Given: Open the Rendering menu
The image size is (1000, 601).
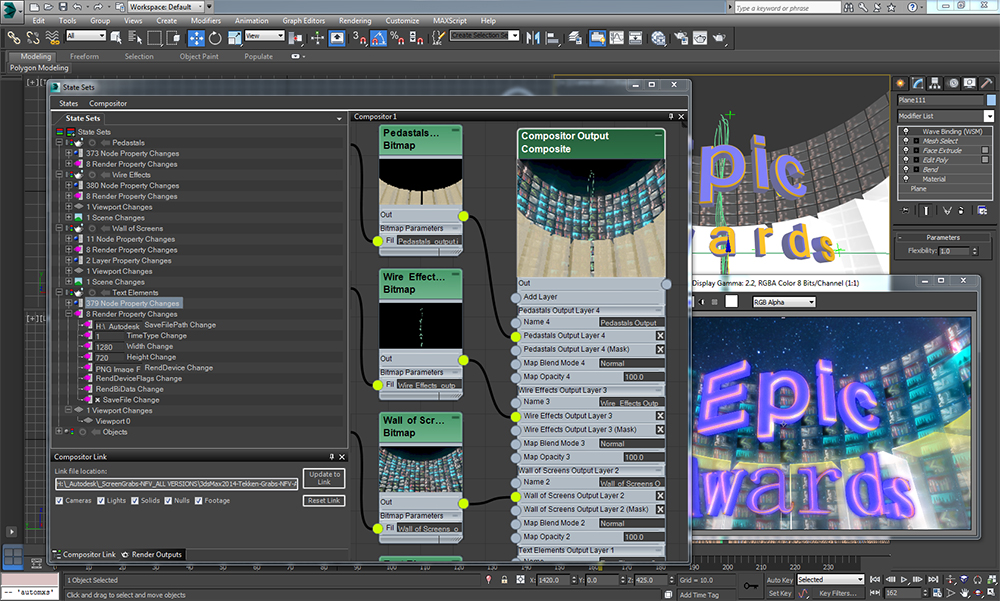Looking at the screenshot, I should (x=355, y=20).
